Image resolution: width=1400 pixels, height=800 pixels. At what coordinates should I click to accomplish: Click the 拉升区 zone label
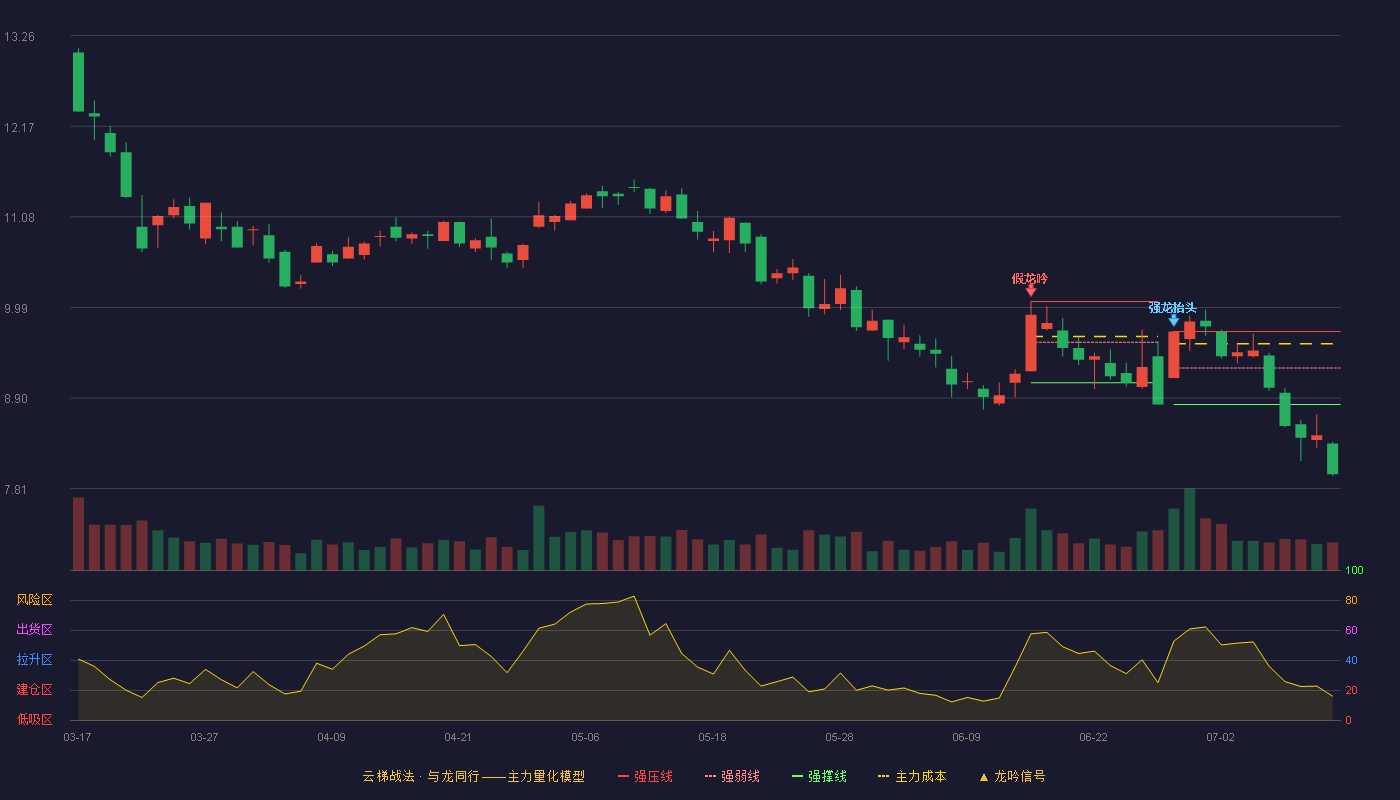(x=34, y=660)
